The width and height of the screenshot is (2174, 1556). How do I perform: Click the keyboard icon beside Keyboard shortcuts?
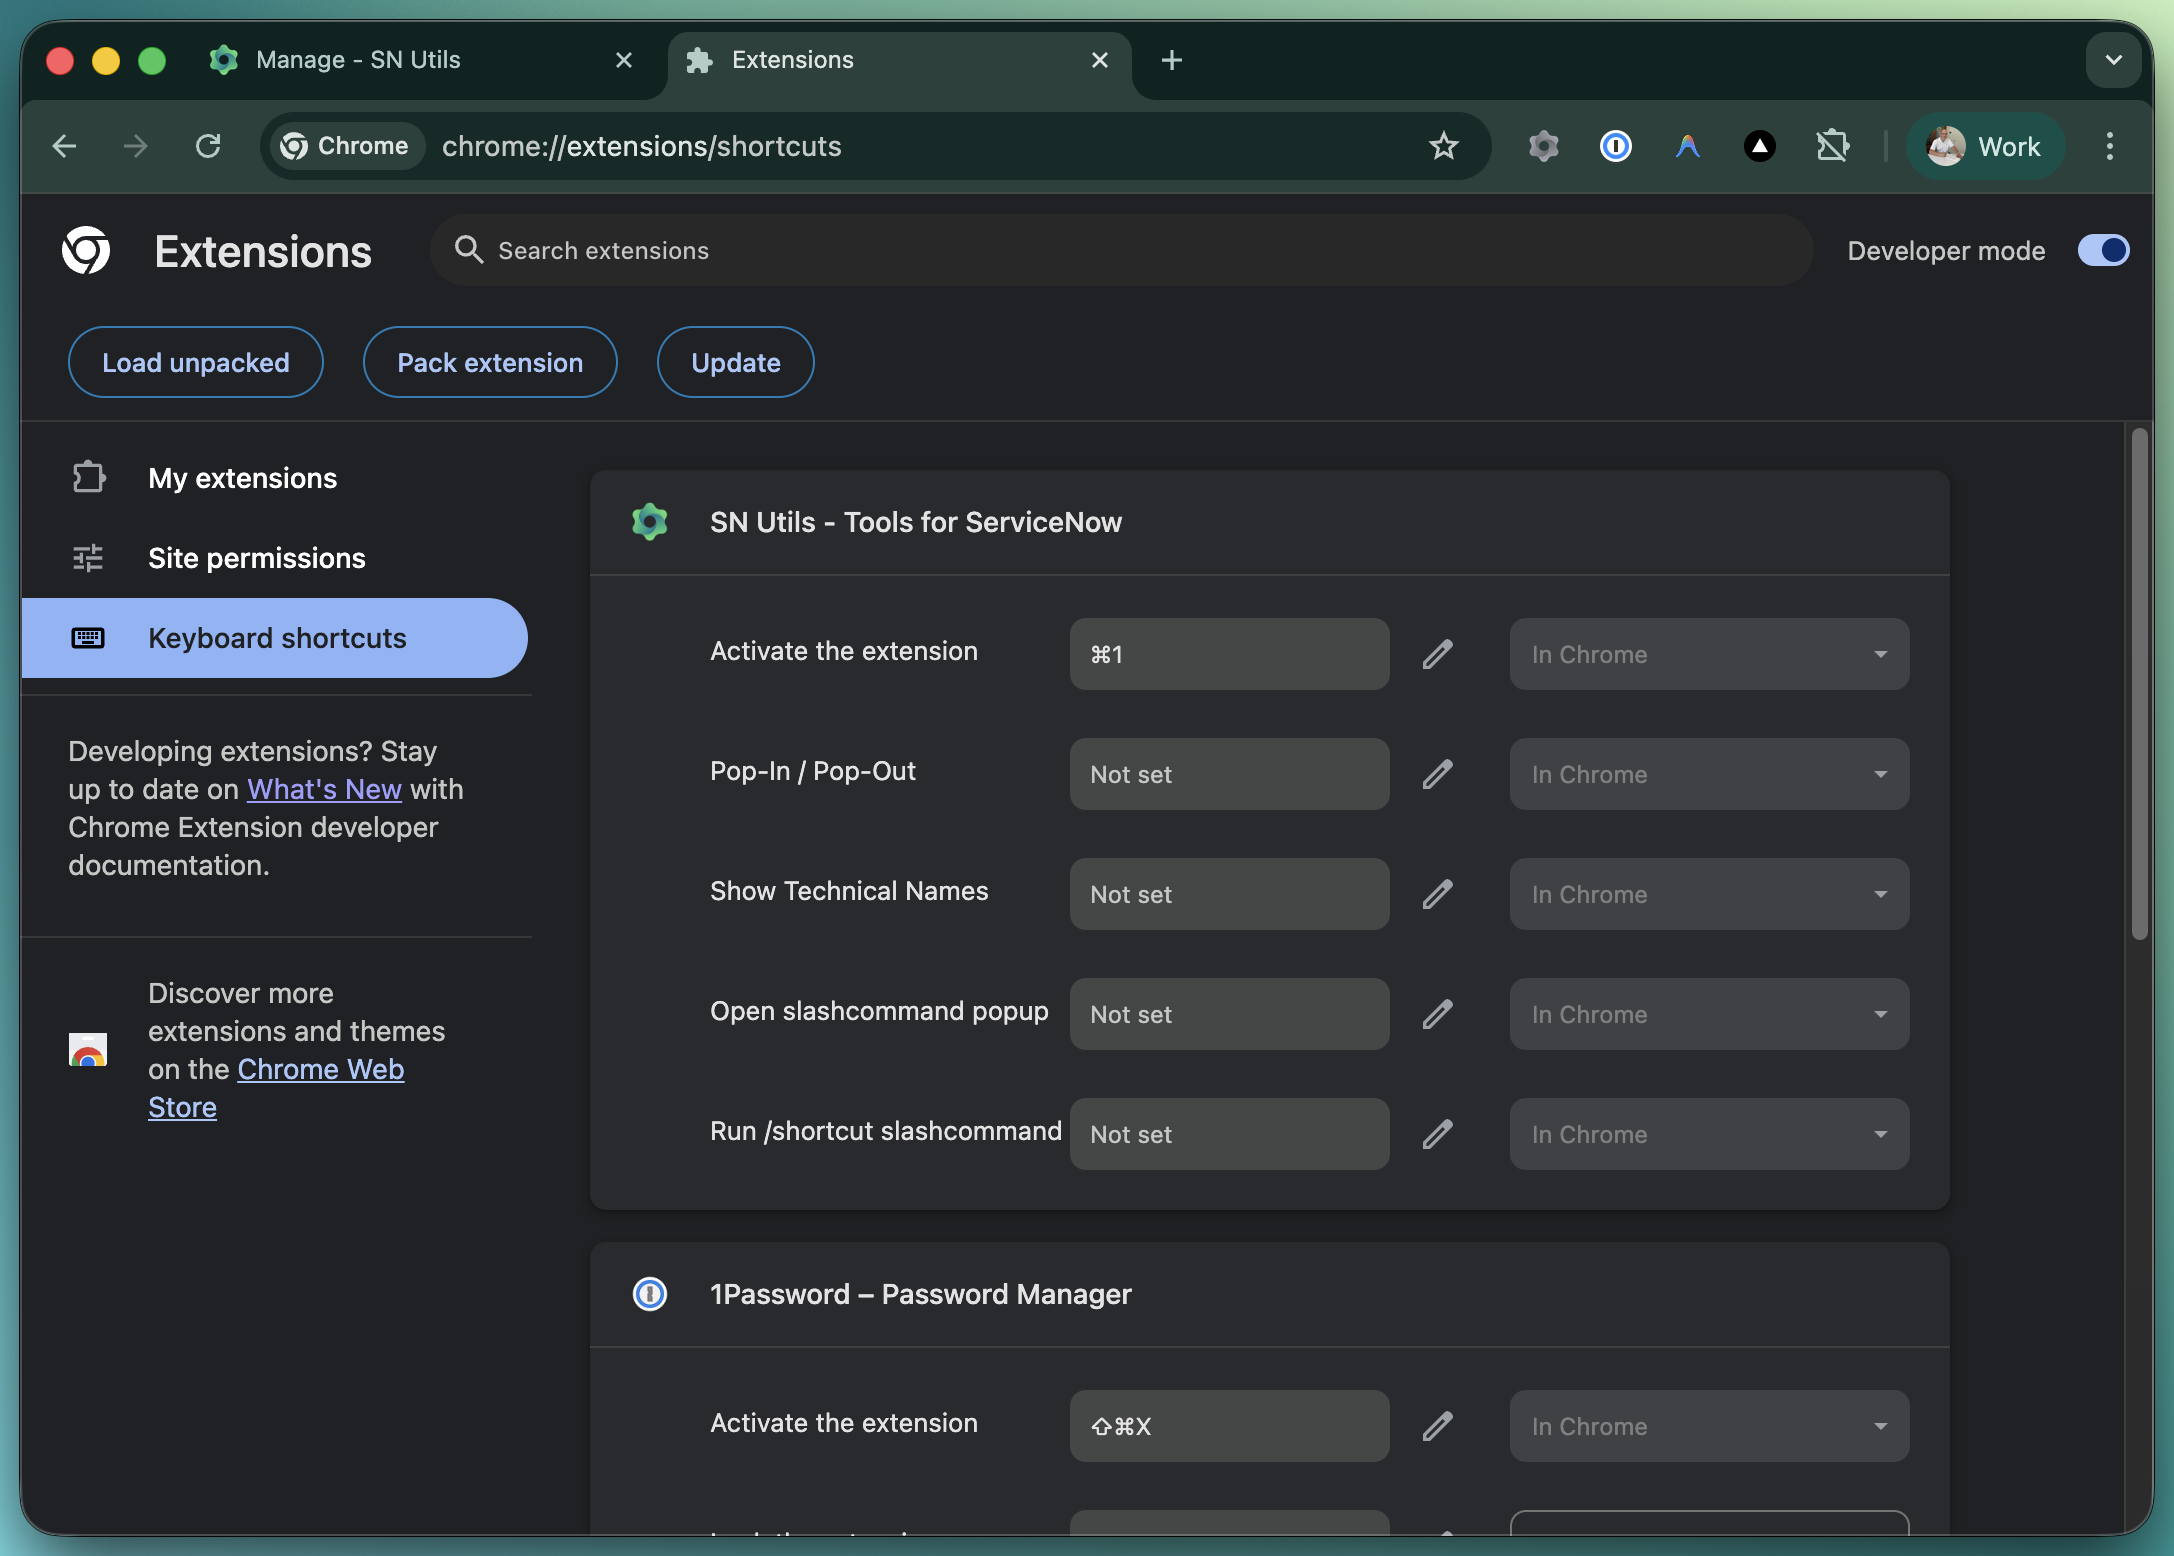(89, 637)
